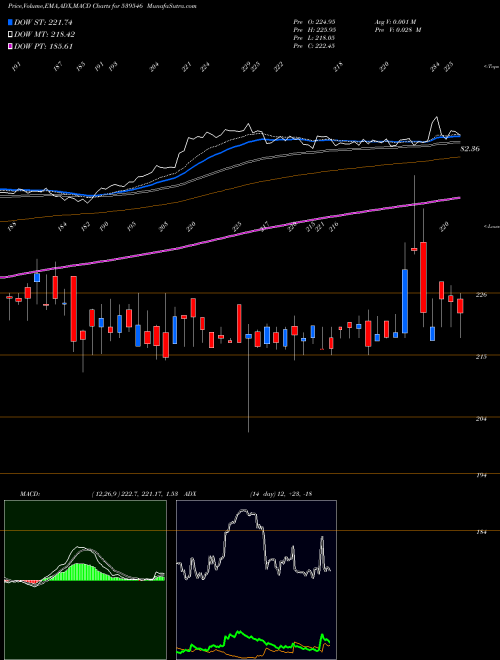
Task: Click the MACD (12,26,9) values text
Action: [x=136, y=494]
